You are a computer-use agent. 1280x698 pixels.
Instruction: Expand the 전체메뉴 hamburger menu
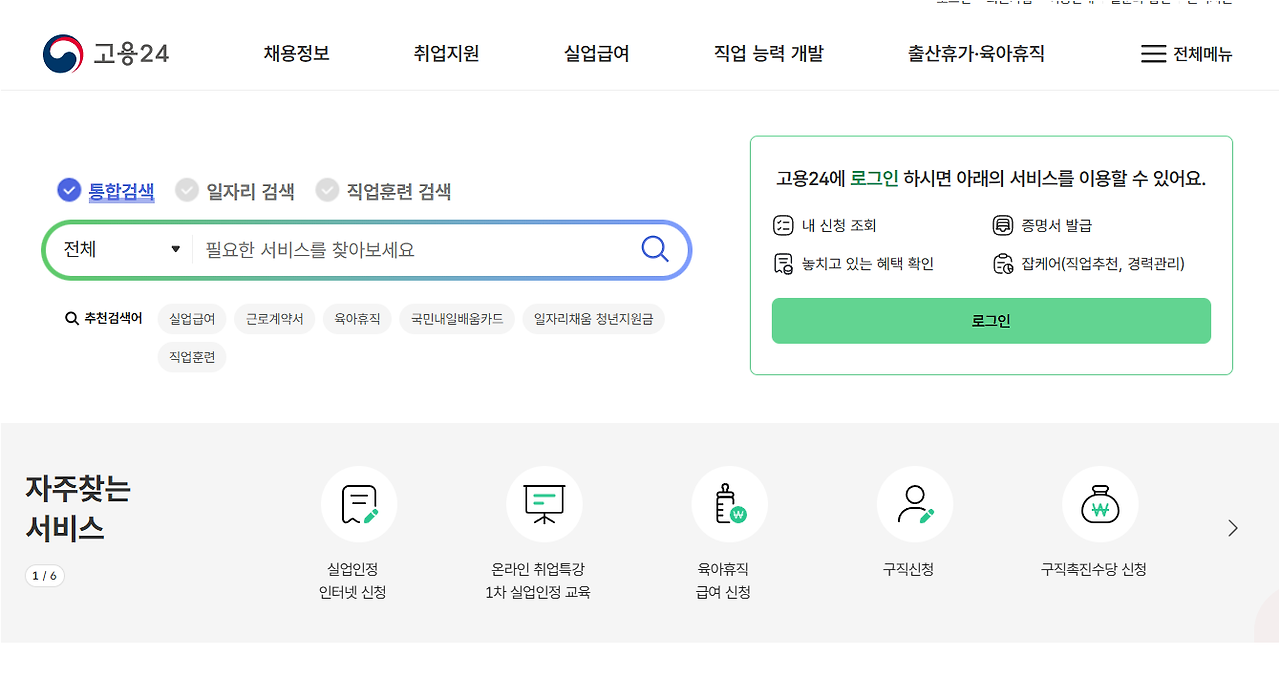click(x=1155, y=54)
